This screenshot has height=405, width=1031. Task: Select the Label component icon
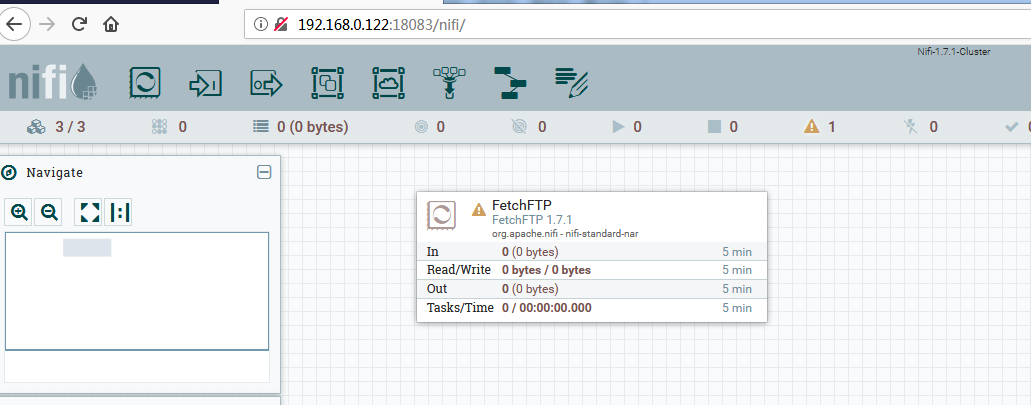[x=571, y=83]
